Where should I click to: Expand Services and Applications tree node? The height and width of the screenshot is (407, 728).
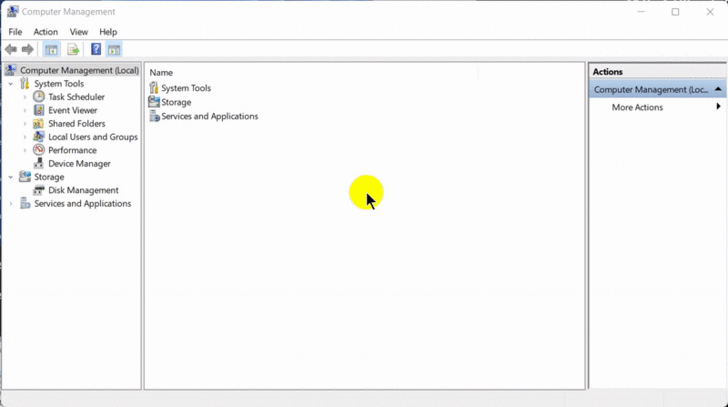point(11,204)
